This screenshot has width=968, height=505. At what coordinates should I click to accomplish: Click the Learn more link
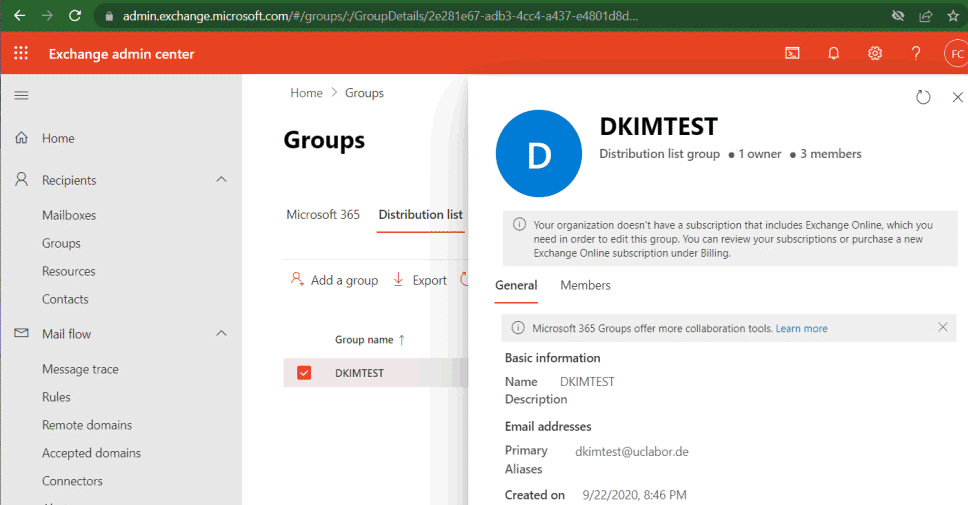(x=801, y=328)
